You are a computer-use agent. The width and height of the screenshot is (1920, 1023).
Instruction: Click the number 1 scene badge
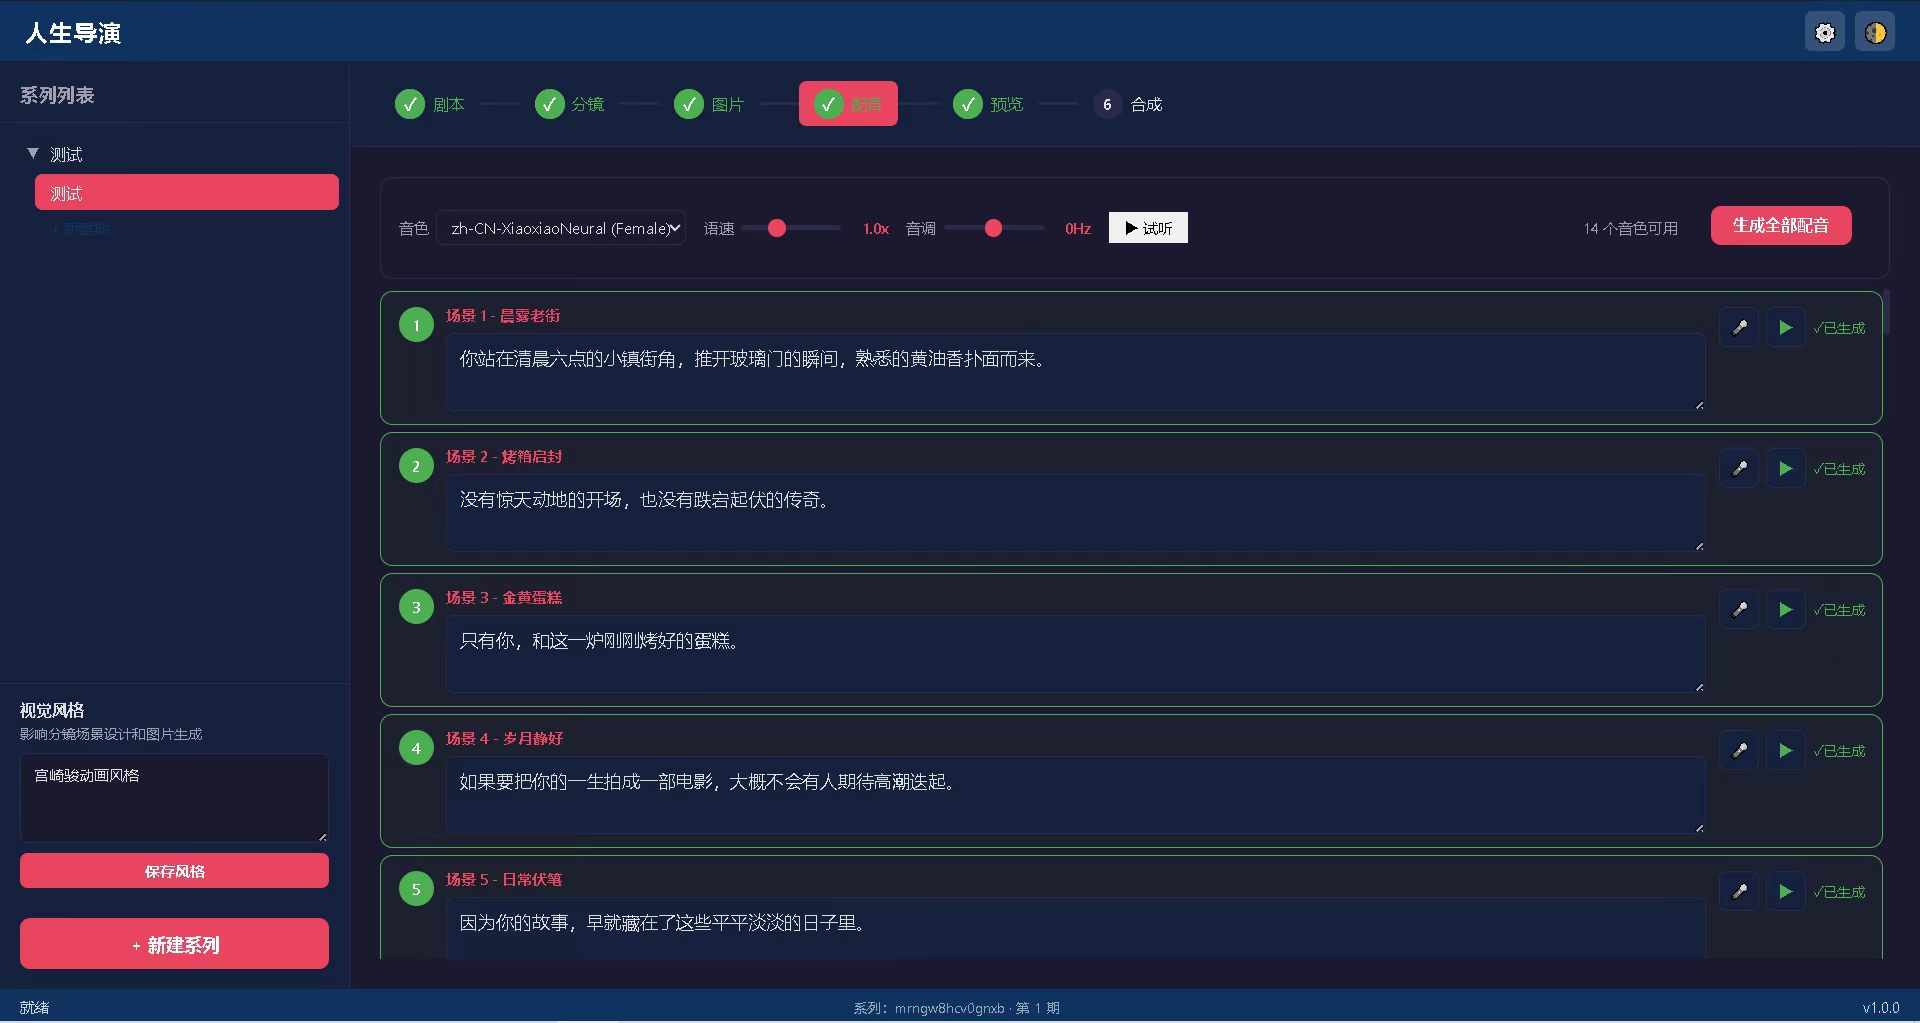tap(416, 325)
